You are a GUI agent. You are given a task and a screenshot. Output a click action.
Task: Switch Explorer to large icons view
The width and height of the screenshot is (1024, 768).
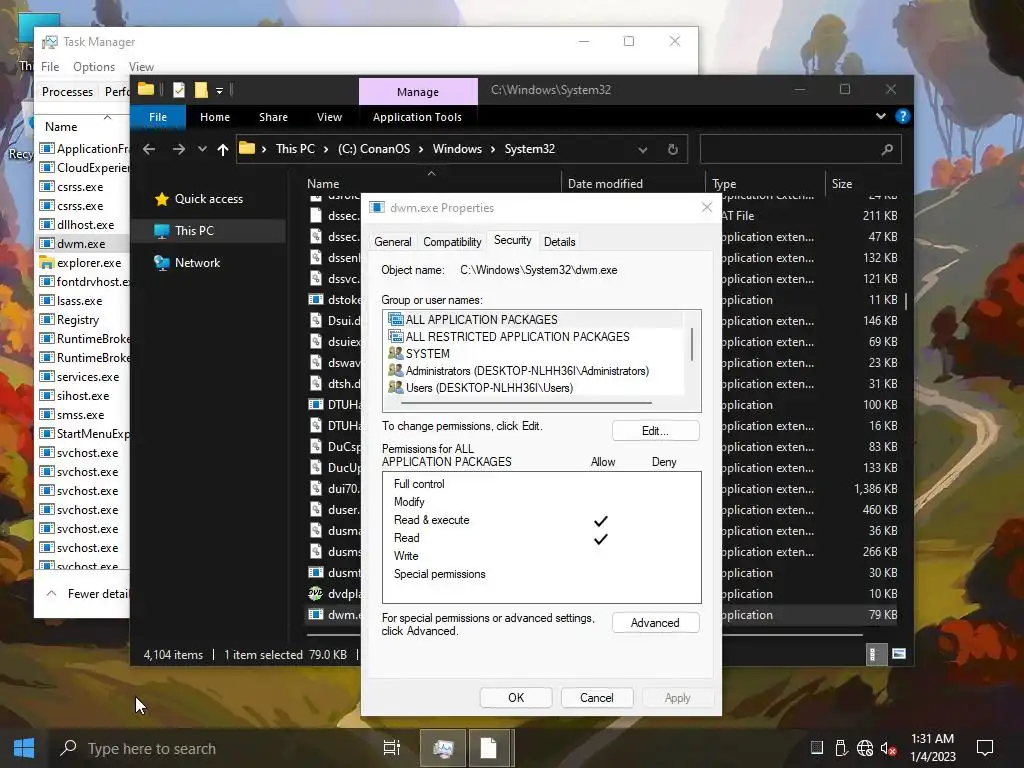pos(899,654)
